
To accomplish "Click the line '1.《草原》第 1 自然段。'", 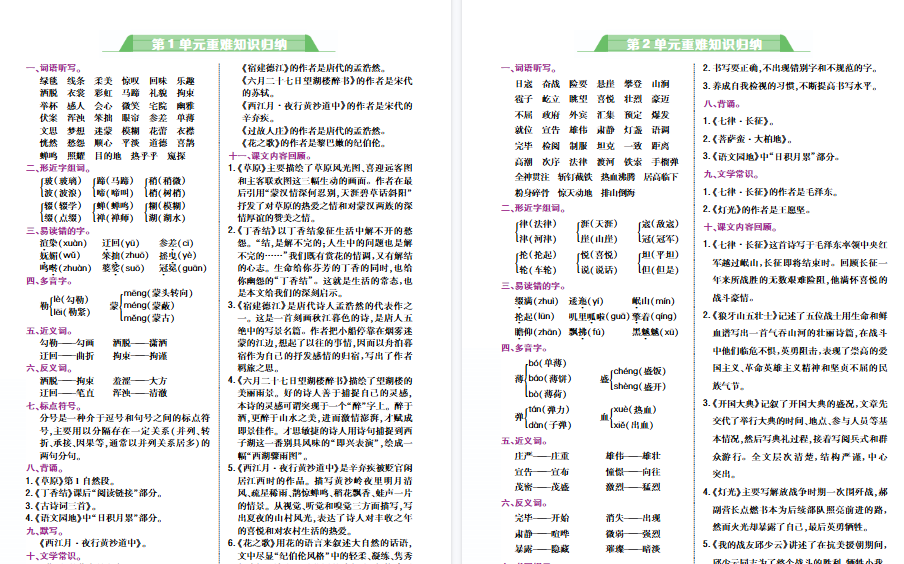I will click(71, 481).
